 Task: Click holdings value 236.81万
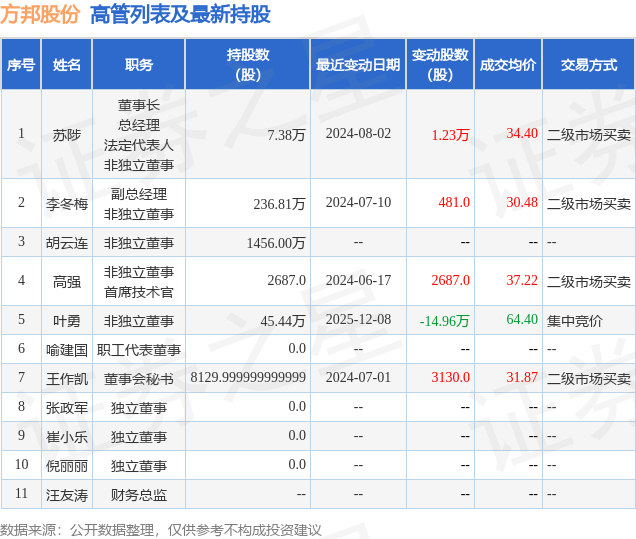(x=279, y=204)
